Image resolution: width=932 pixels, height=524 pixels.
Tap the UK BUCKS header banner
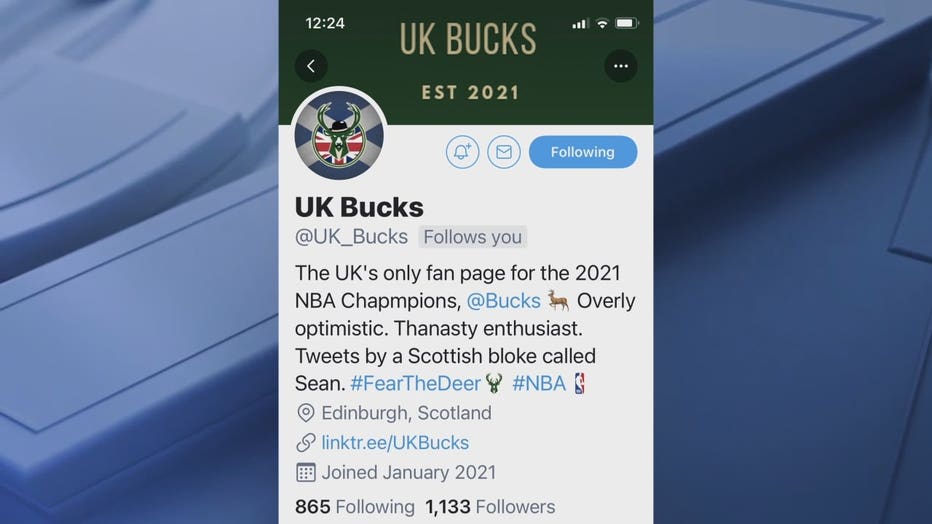pyautogui.click(x=466, y=62)
